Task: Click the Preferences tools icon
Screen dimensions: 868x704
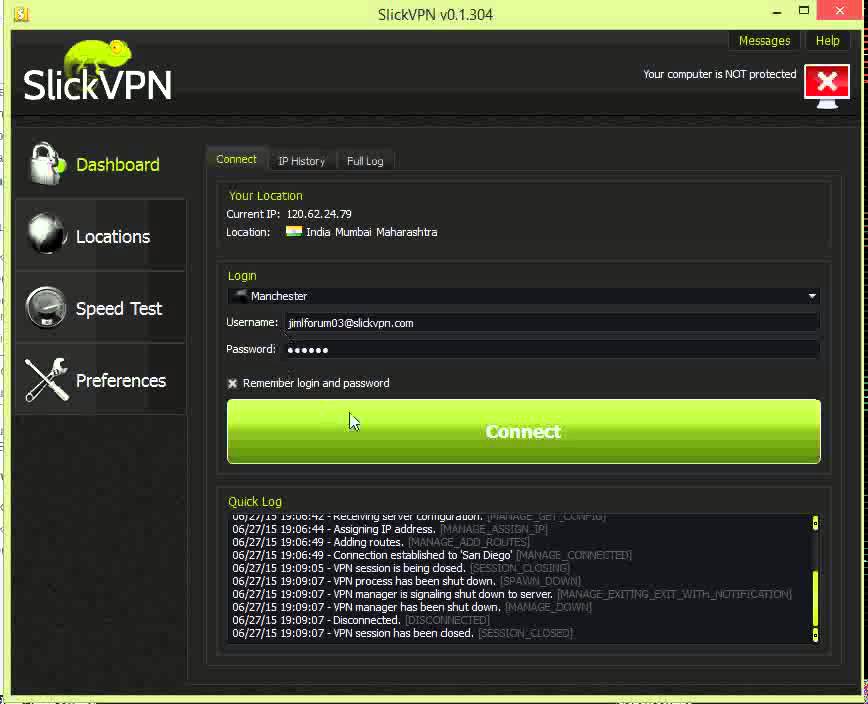Action: 47,379
